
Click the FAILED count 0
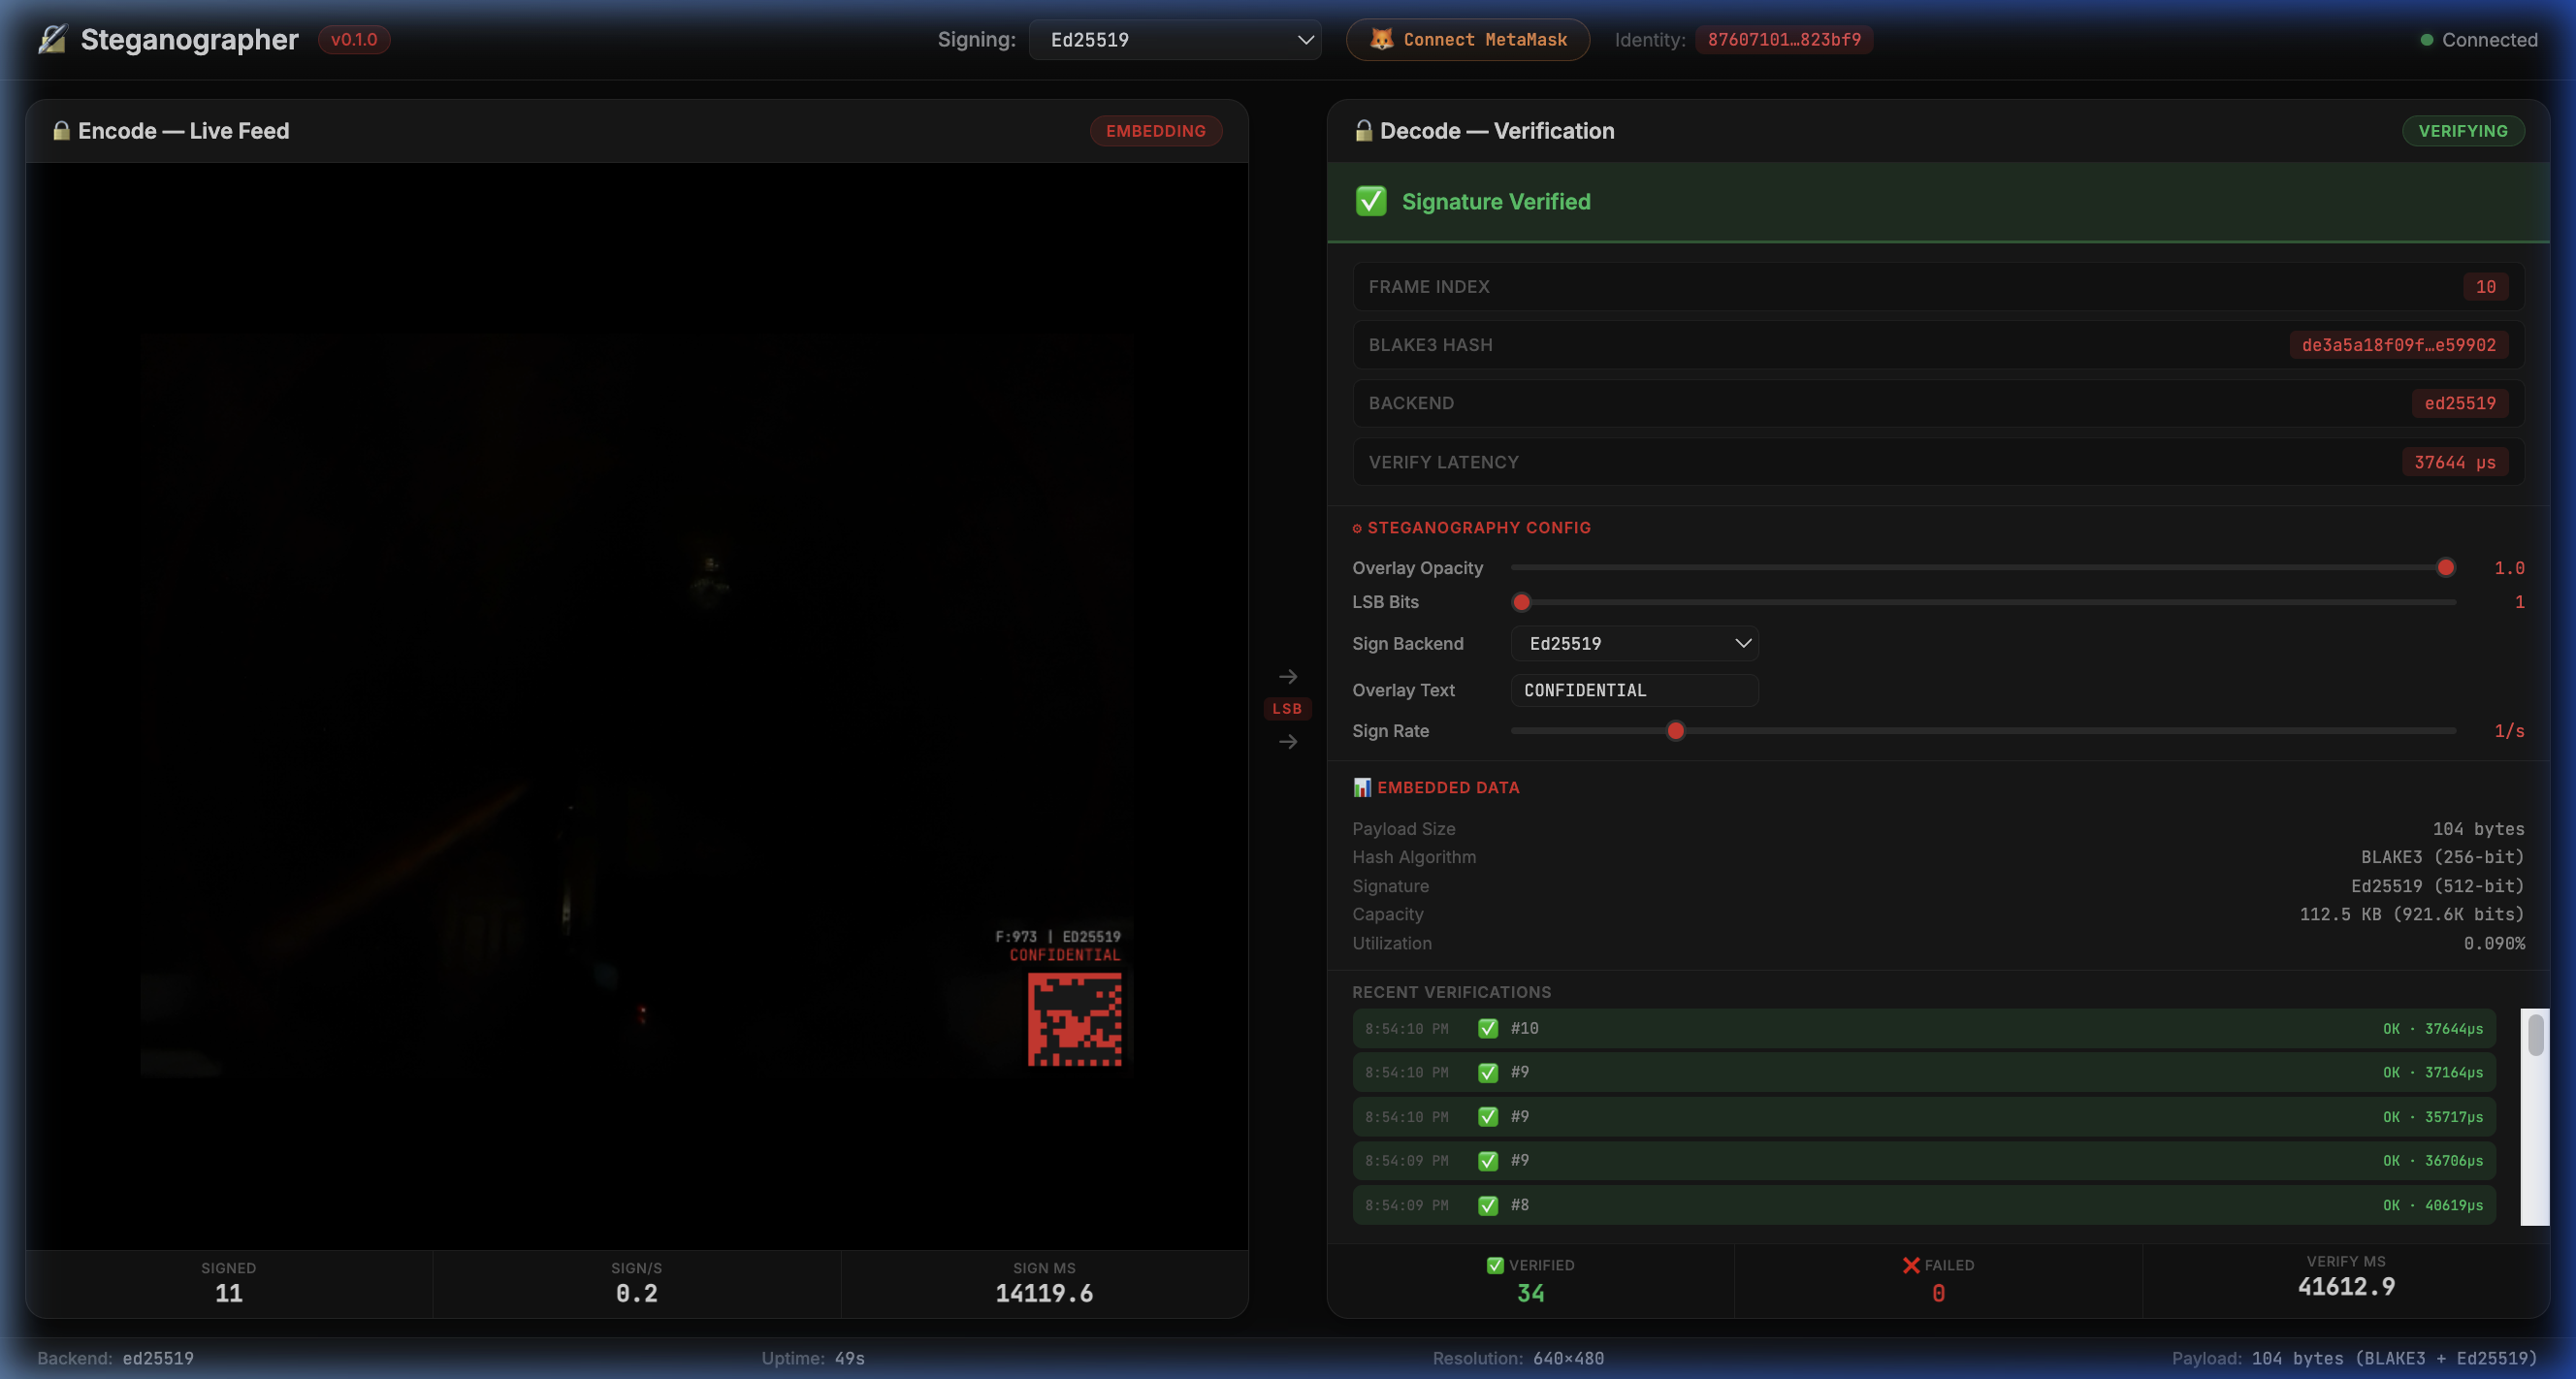pos(1938,1293)
